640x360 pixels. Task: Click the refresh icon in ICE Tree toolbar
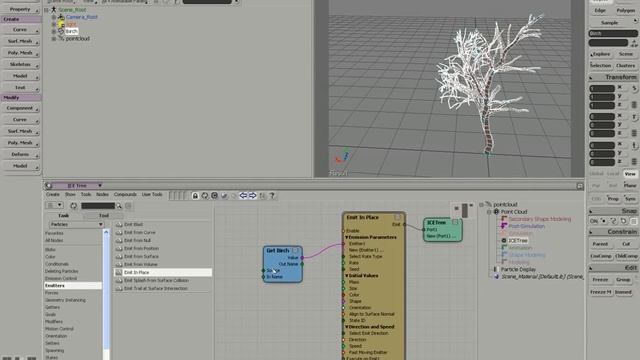click(205, 196)
